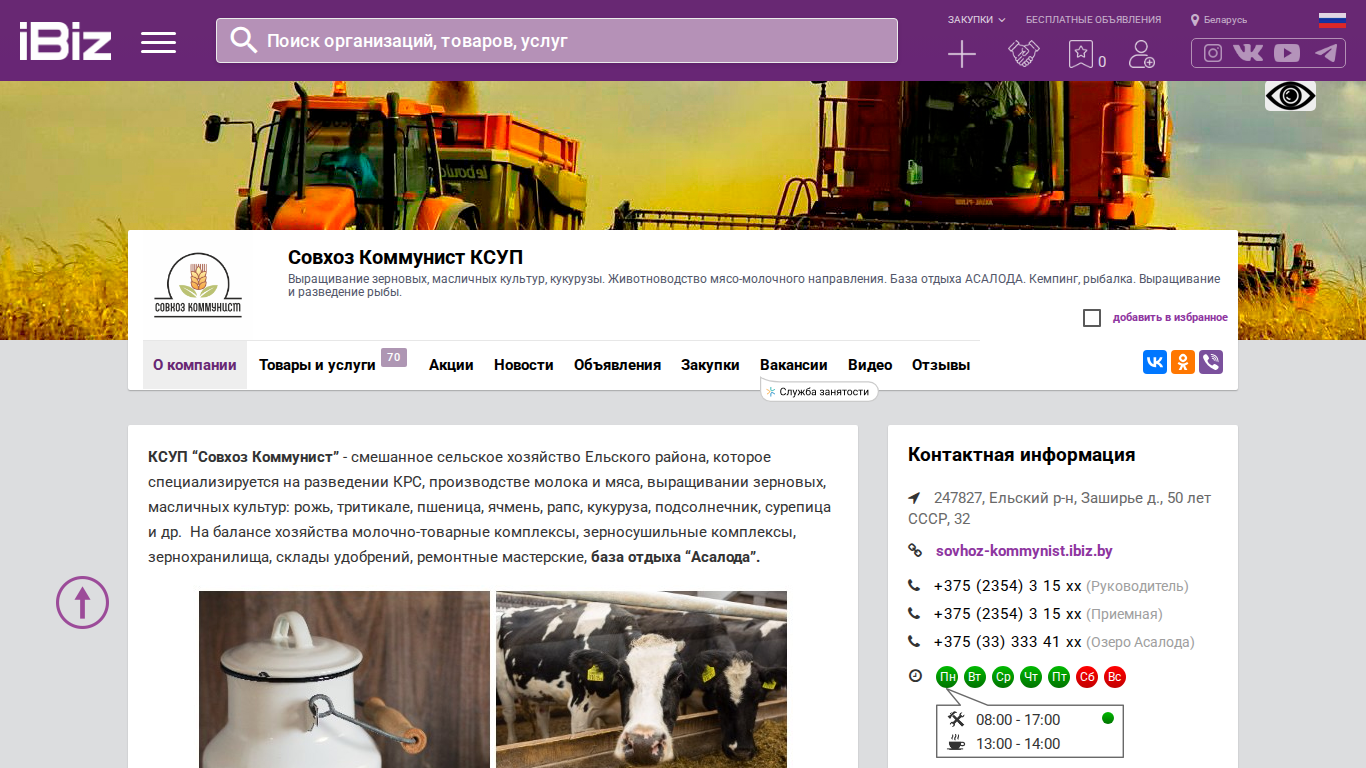Select Sunday Вс day circle
This screenshot has height=768, width=1366.
pyautogui.click(x=1115, y=677)
